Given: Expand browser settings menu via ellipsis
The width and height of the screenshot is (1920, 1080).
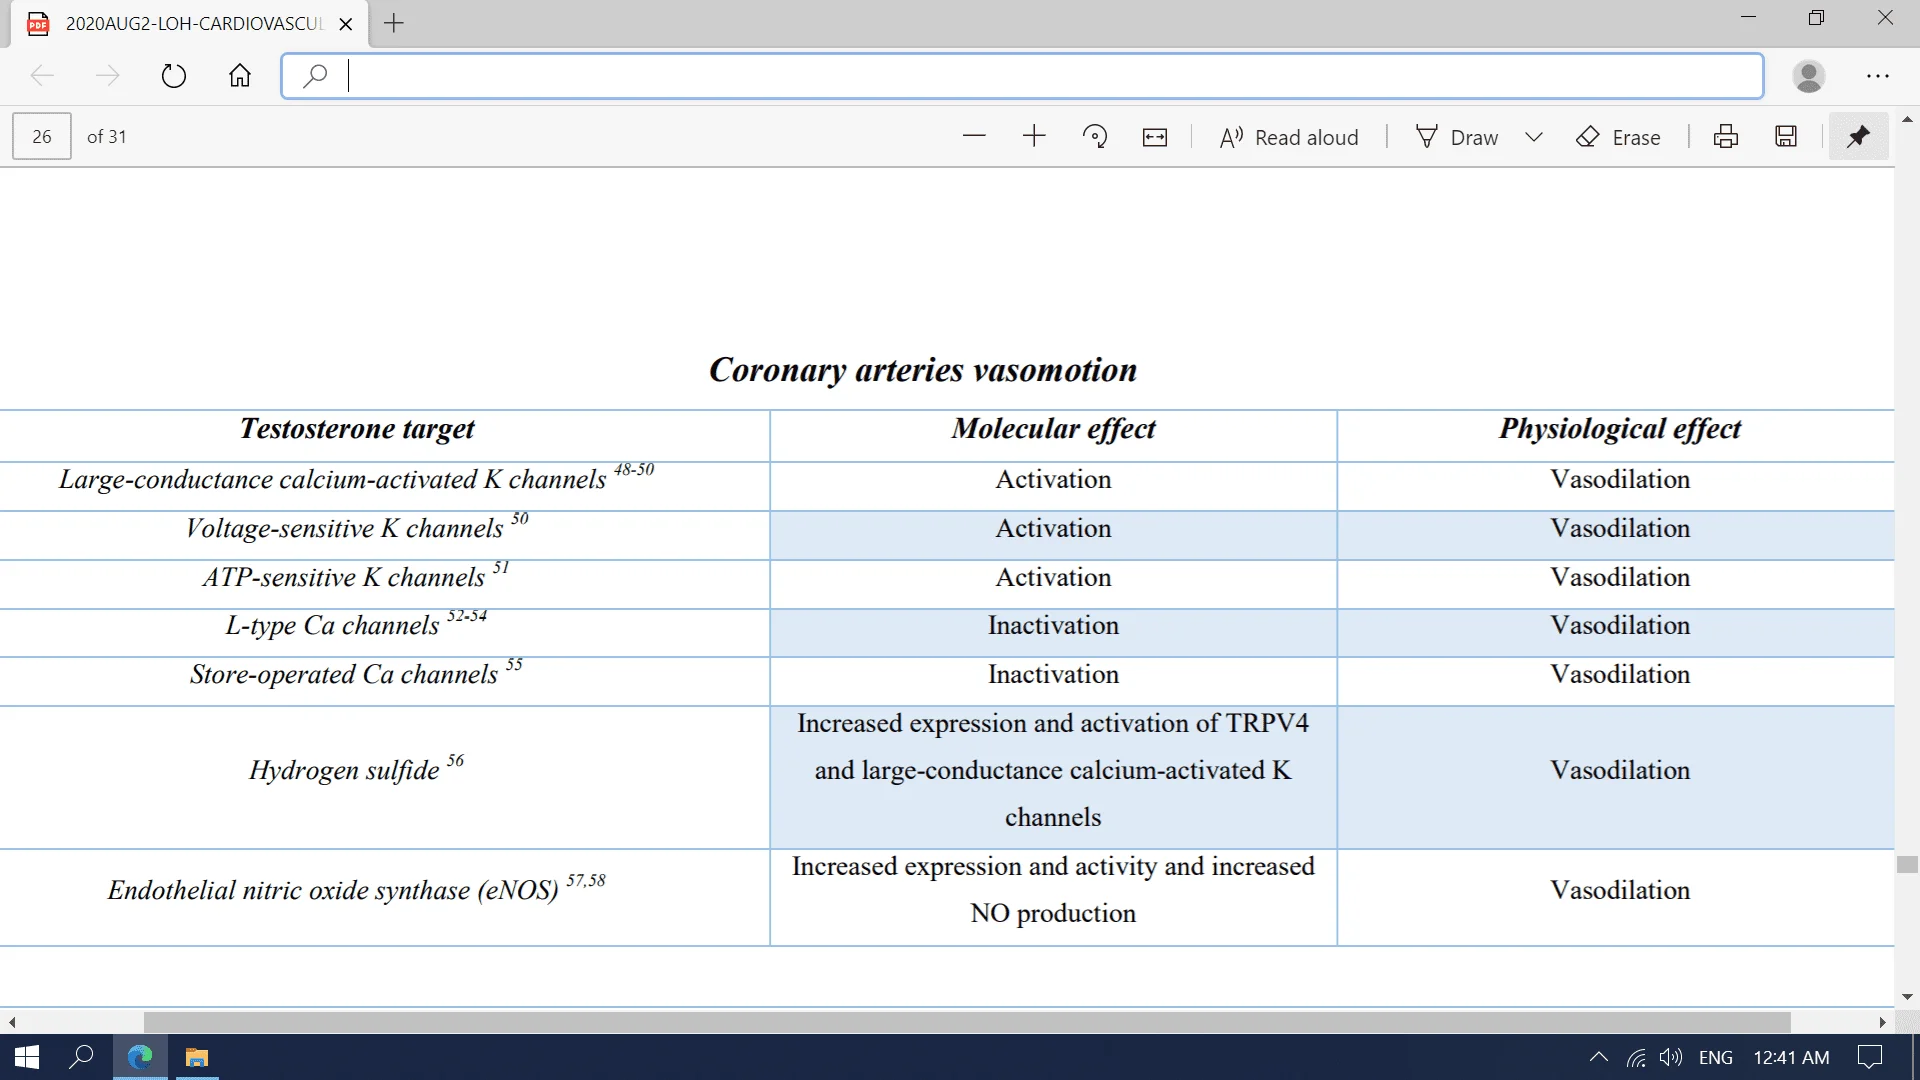Looking at the screenshot, I should [1878, 75].
